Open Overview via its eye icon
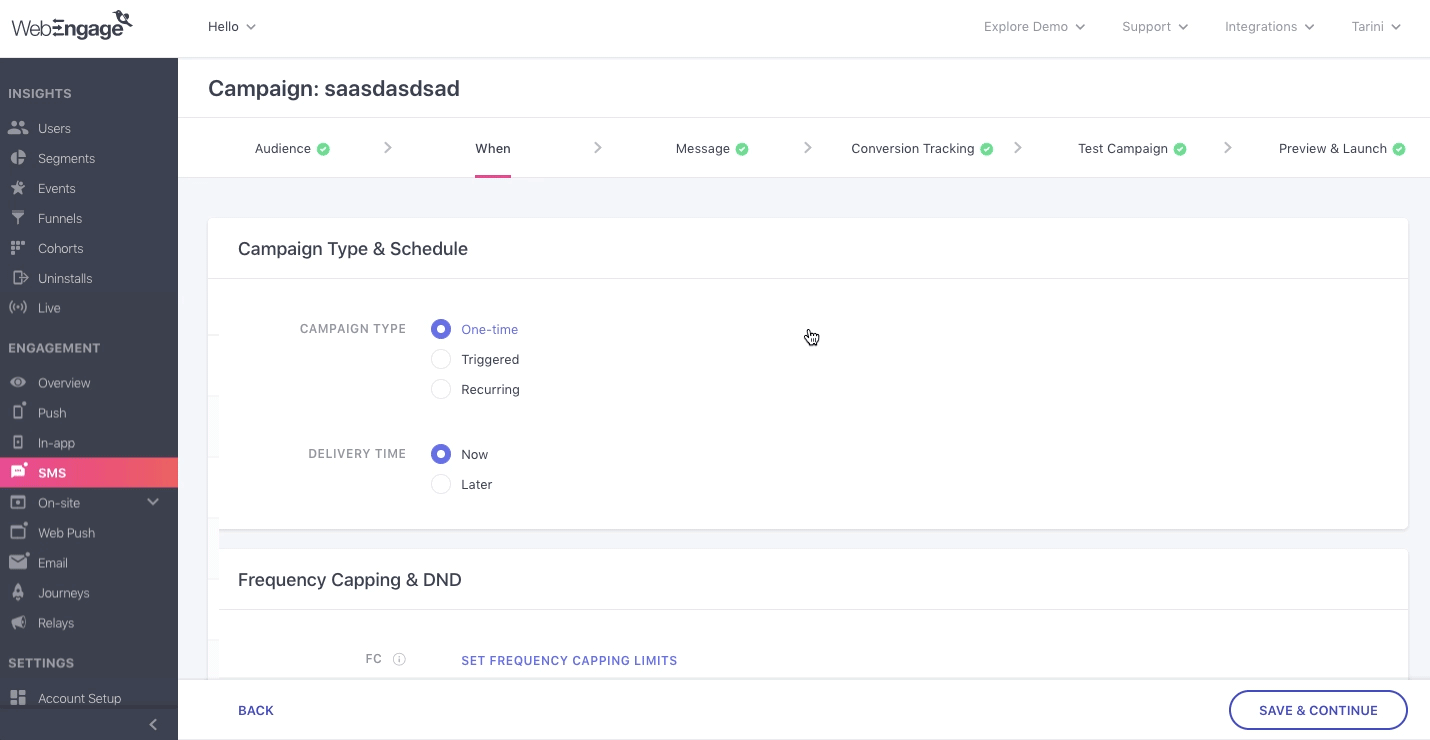The height and width of the screenshot is (740, 1430). [x=18, y=383]
